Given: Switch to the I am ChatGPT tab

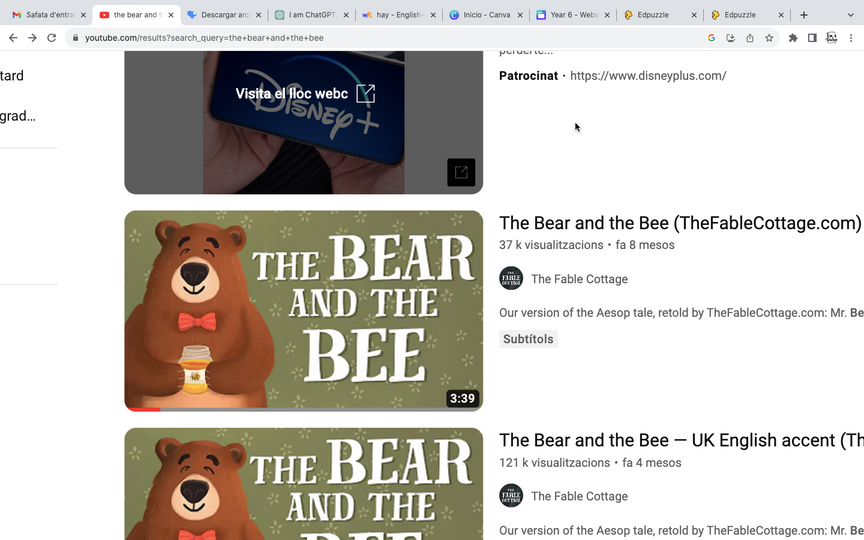Looking at the screenshot, I should tap(310, 15).
